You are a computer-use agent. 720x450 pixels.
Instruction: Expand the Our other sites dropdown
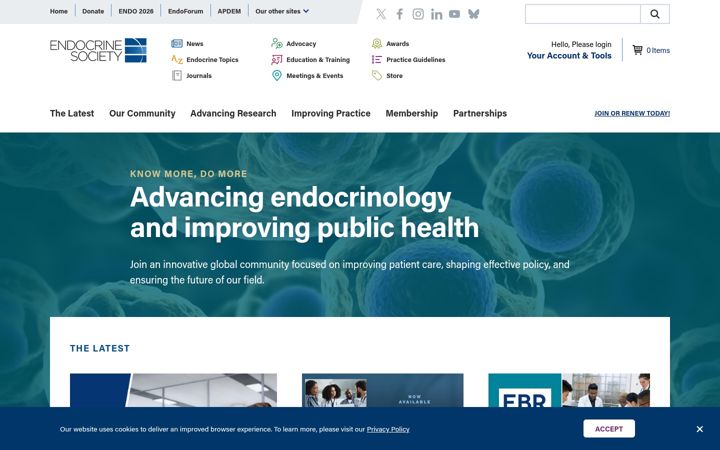282,11
